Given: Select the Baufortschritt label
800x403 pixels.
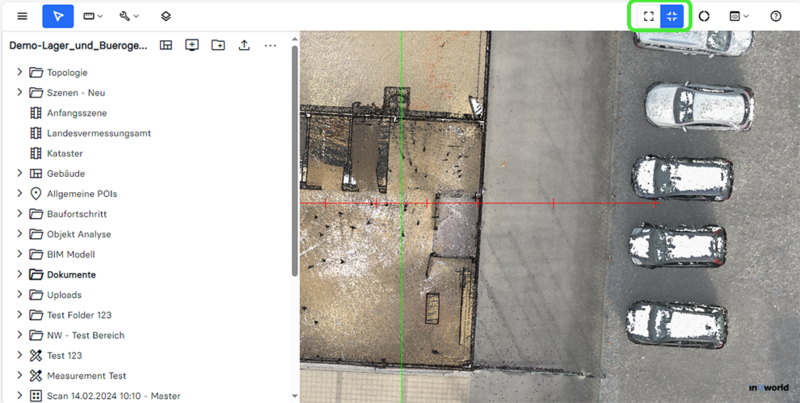Looking at the screenshot, I should click(77, 214).
